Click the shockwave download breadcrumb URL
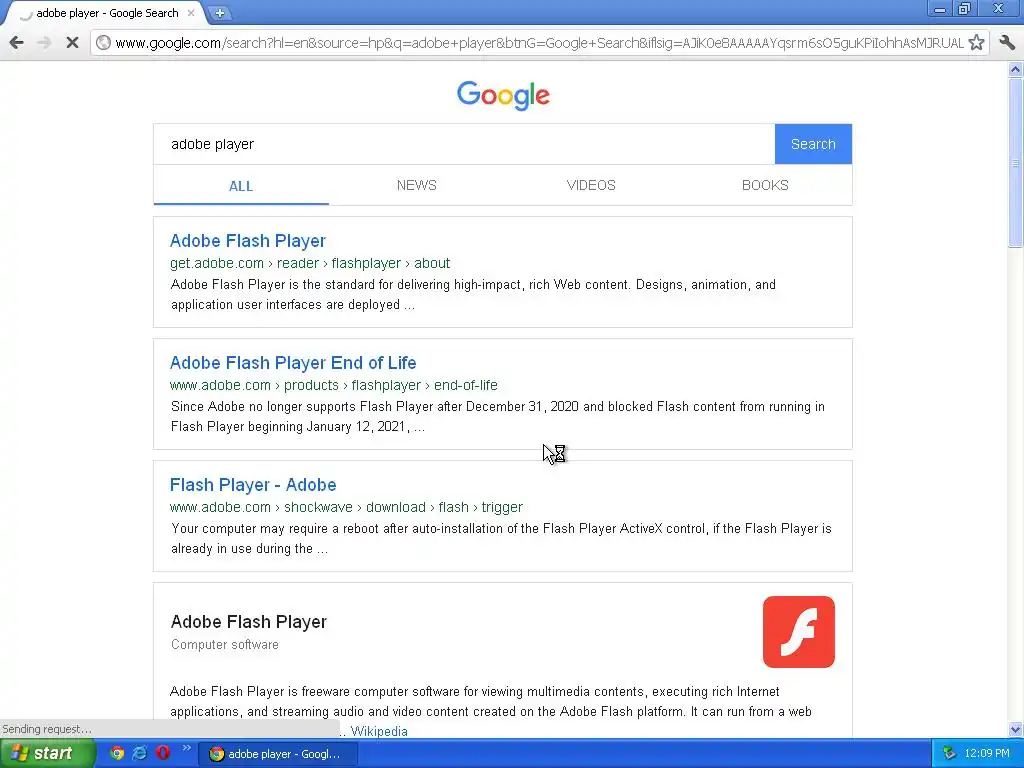 click(x=346, y=507)
